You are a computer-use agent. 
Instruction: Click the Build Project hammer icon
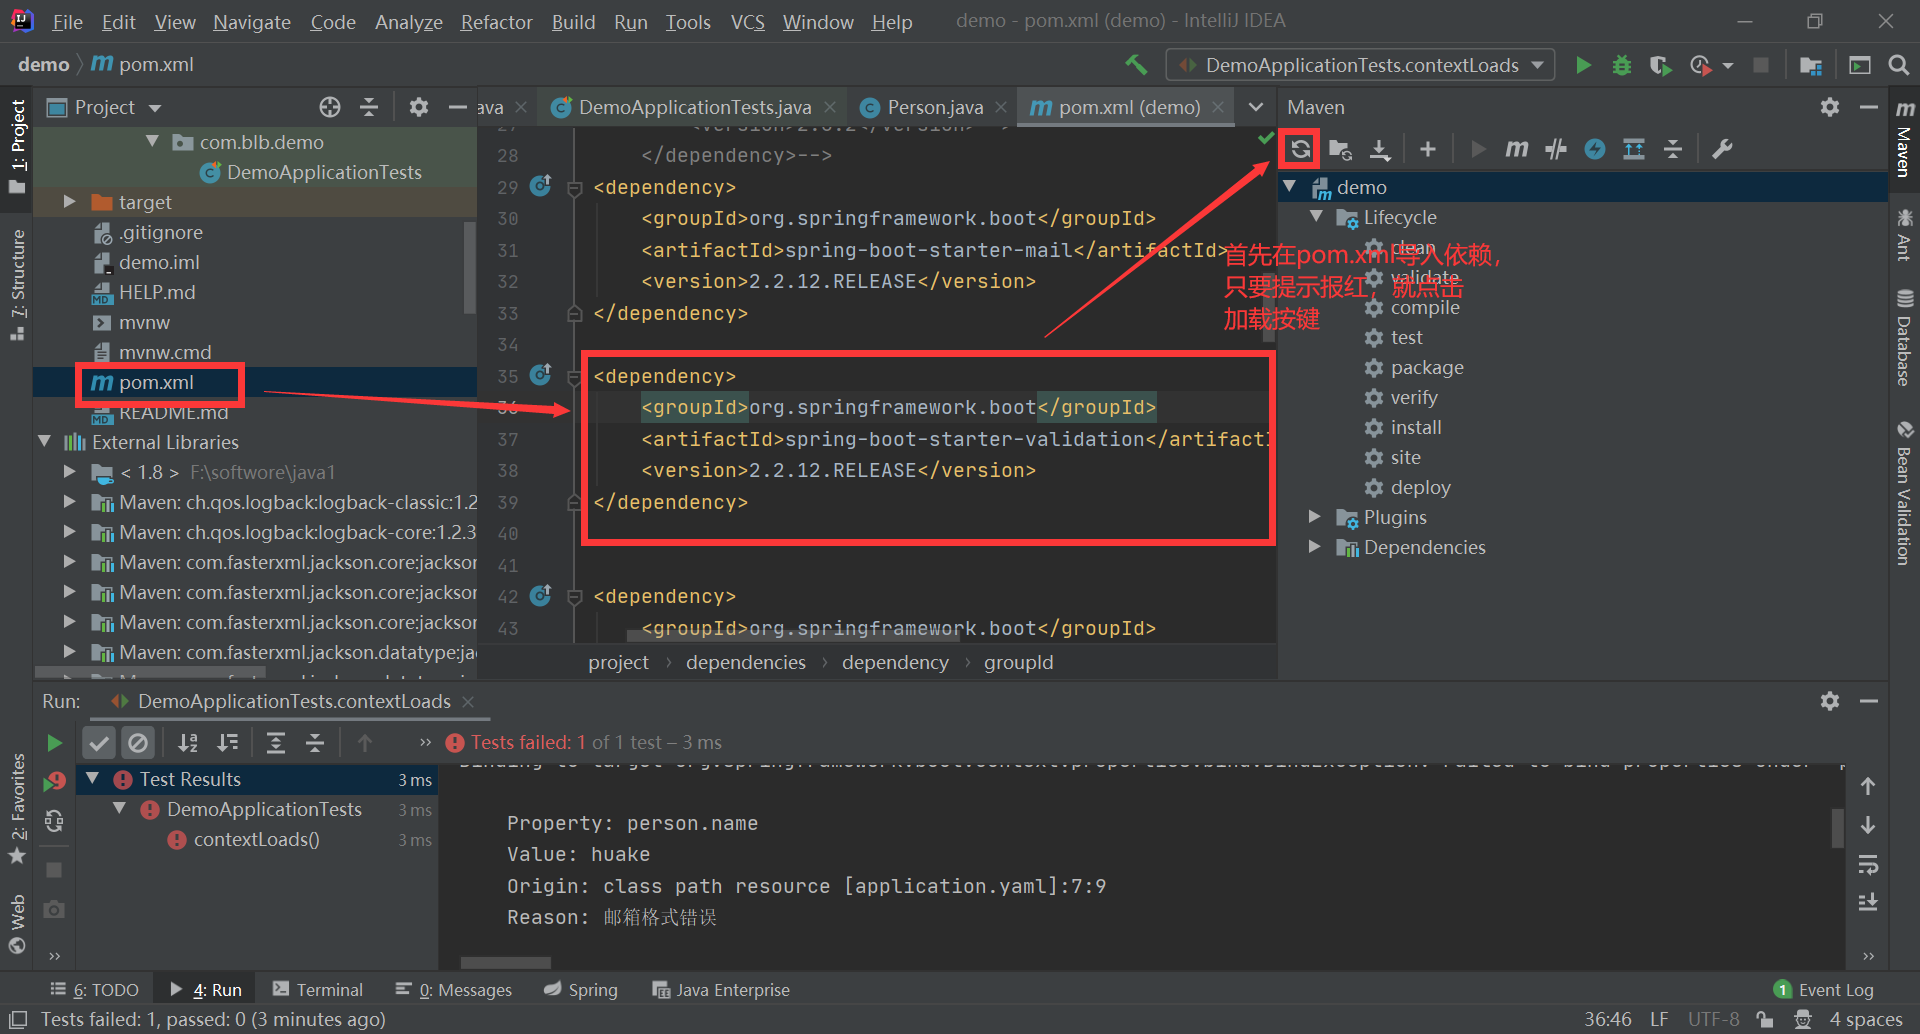(x=1136, y=65)
